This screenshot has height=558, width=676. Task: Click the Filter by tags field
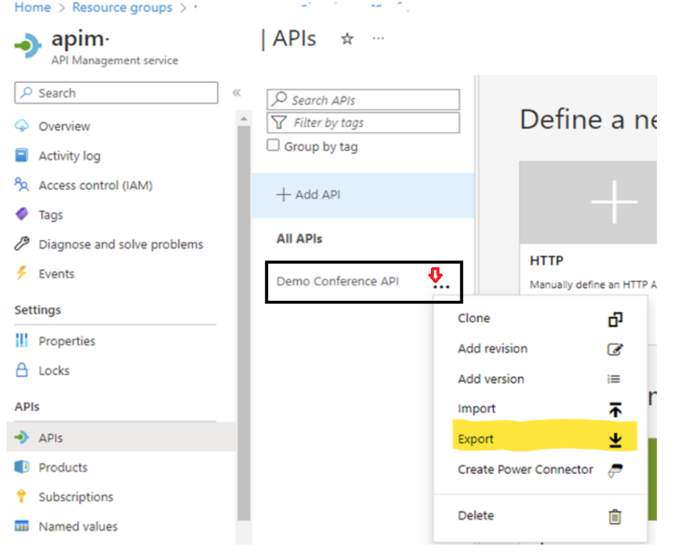[x=363, y=123]
